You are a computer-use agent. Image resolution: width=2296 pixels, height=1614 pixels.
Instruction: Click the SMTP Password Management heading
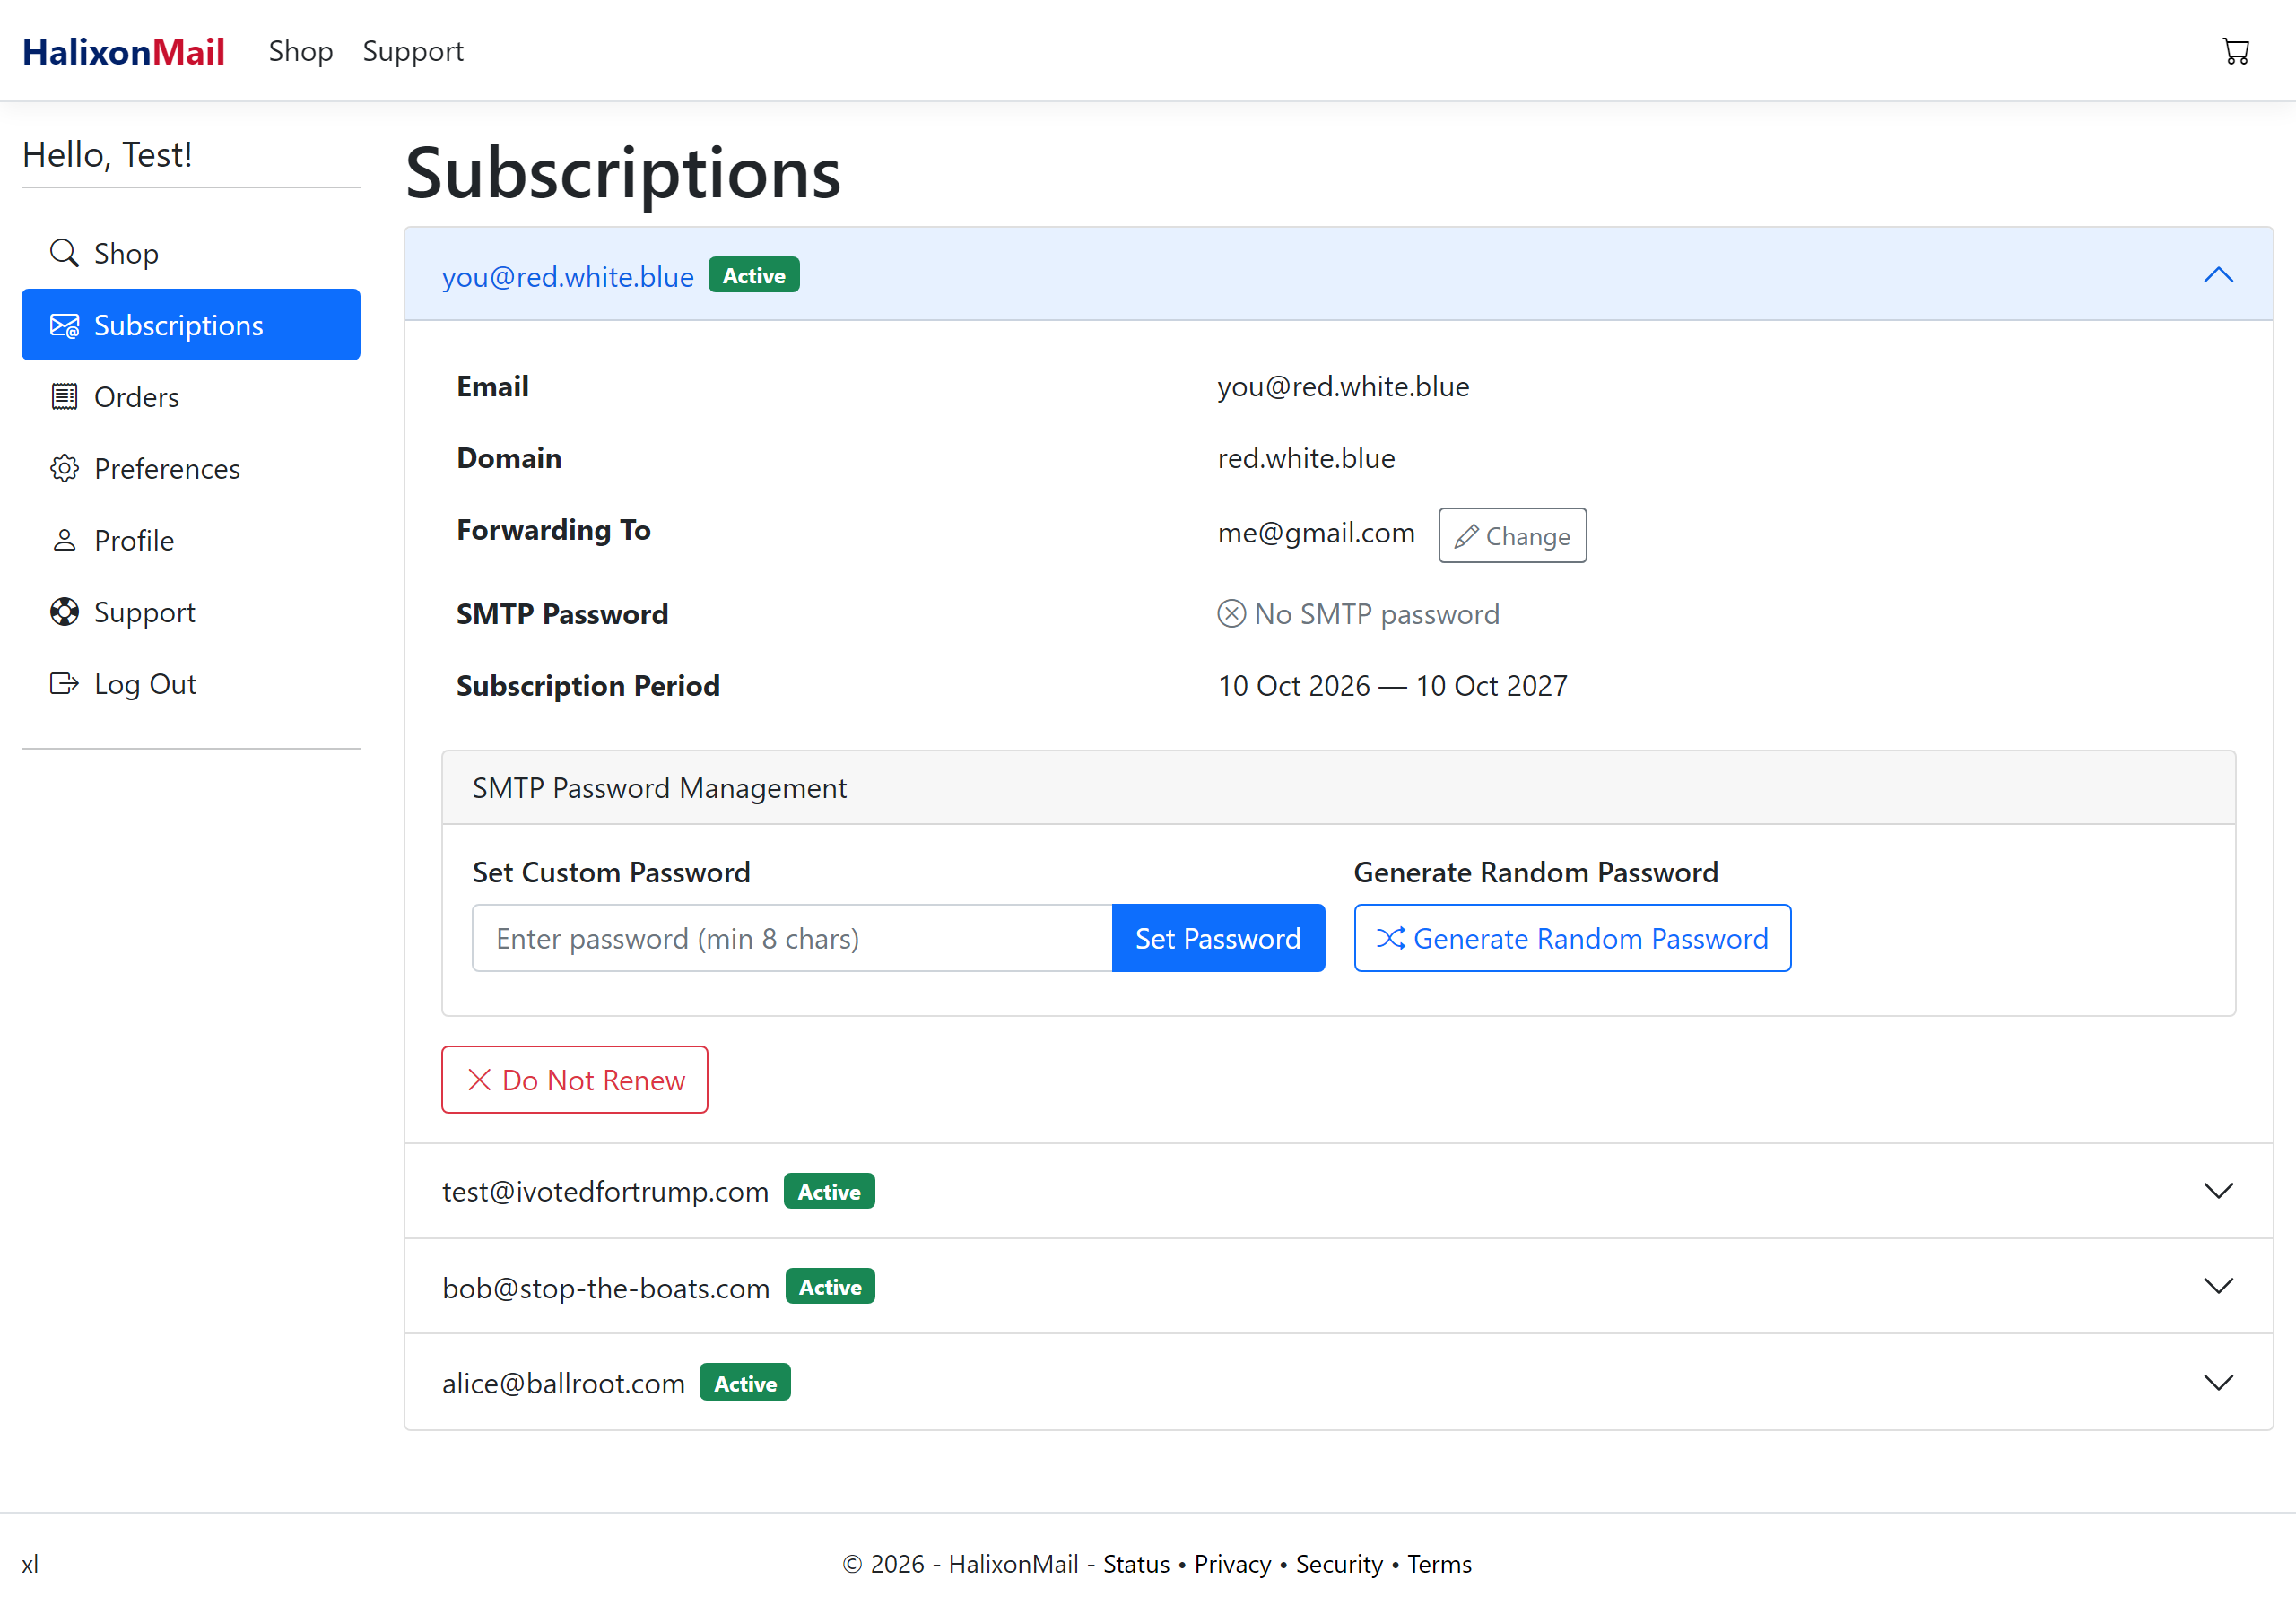[659, 788]
